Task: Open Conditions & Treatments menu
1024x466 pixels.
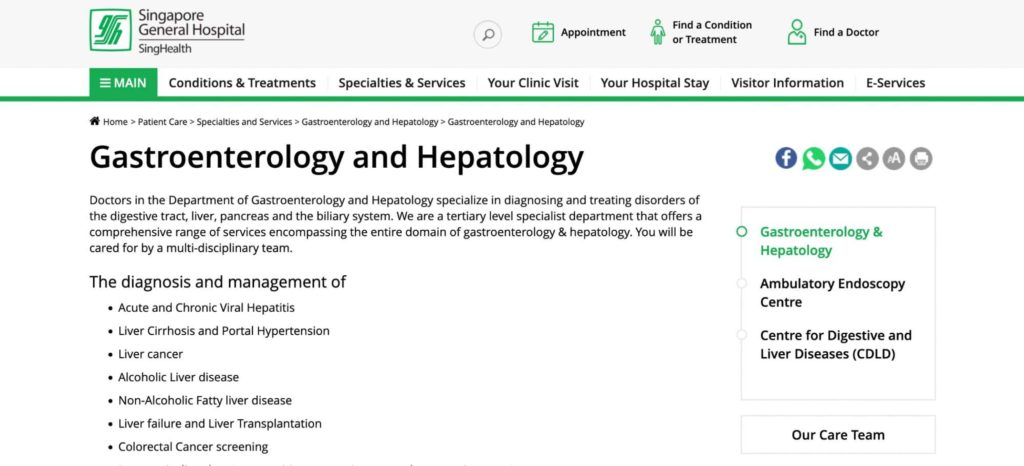Action: coord(242,83)
